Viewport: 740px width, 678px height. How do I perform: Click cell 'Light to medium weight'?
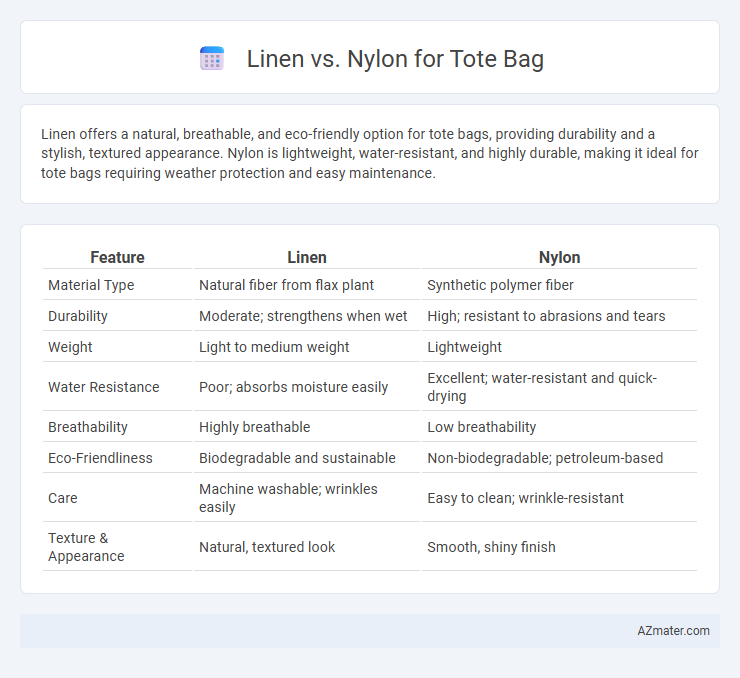coord(274,347)
